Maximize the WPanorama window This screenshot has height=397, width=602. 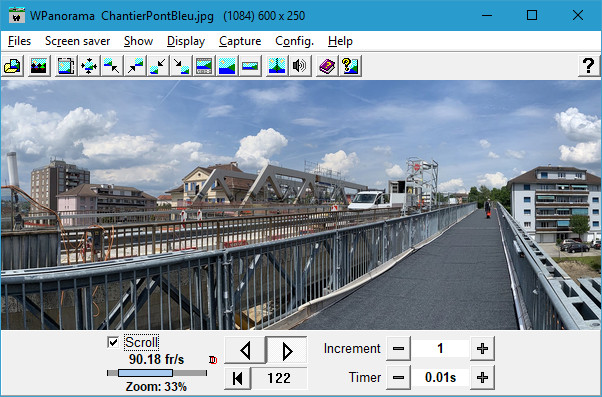[x=532, y=16]
